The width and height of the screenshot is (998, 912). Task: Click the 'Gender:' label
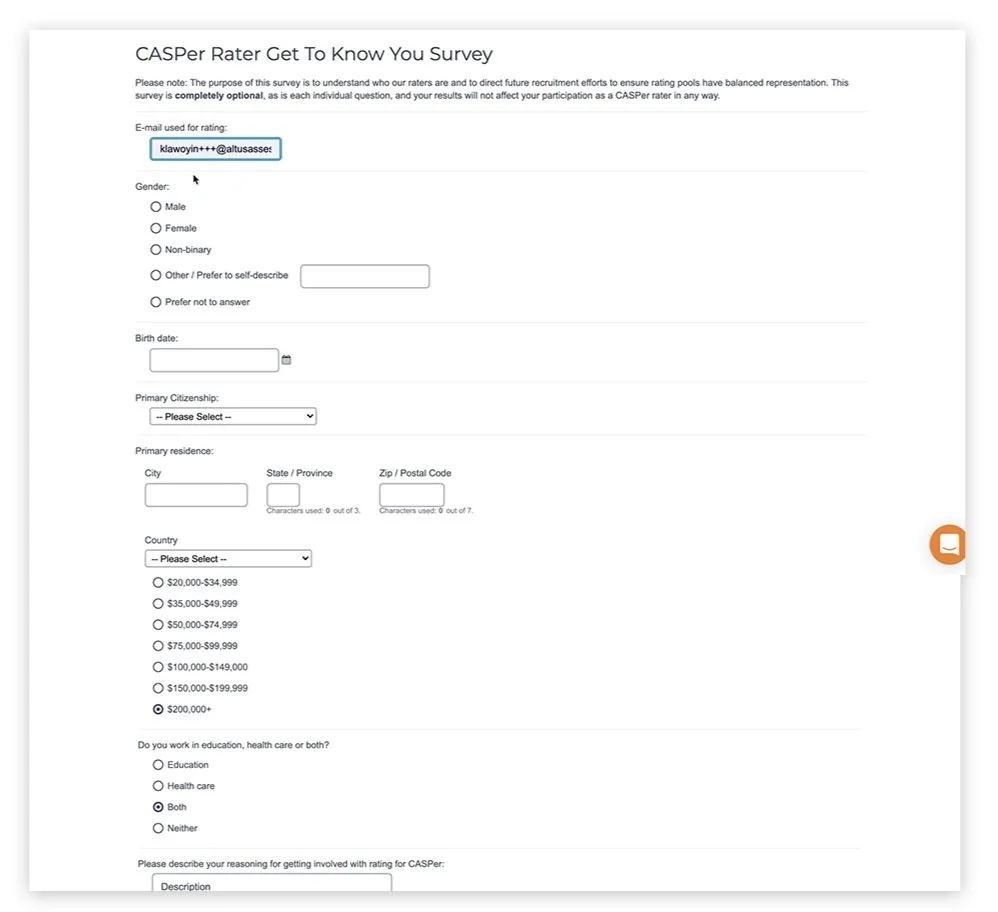(152, 186)
